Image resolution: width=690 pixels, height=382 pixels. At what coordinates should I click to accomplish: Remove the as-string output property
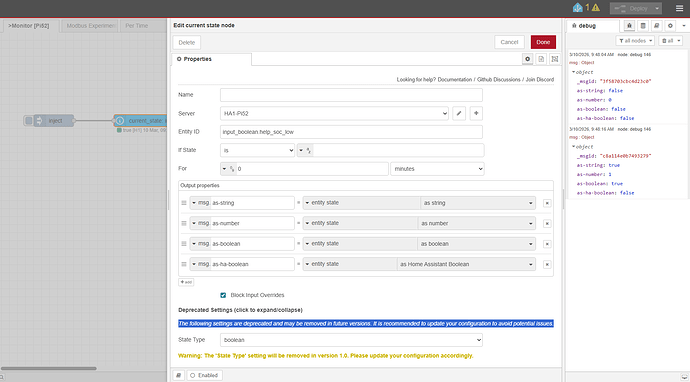tap(547, 203)
